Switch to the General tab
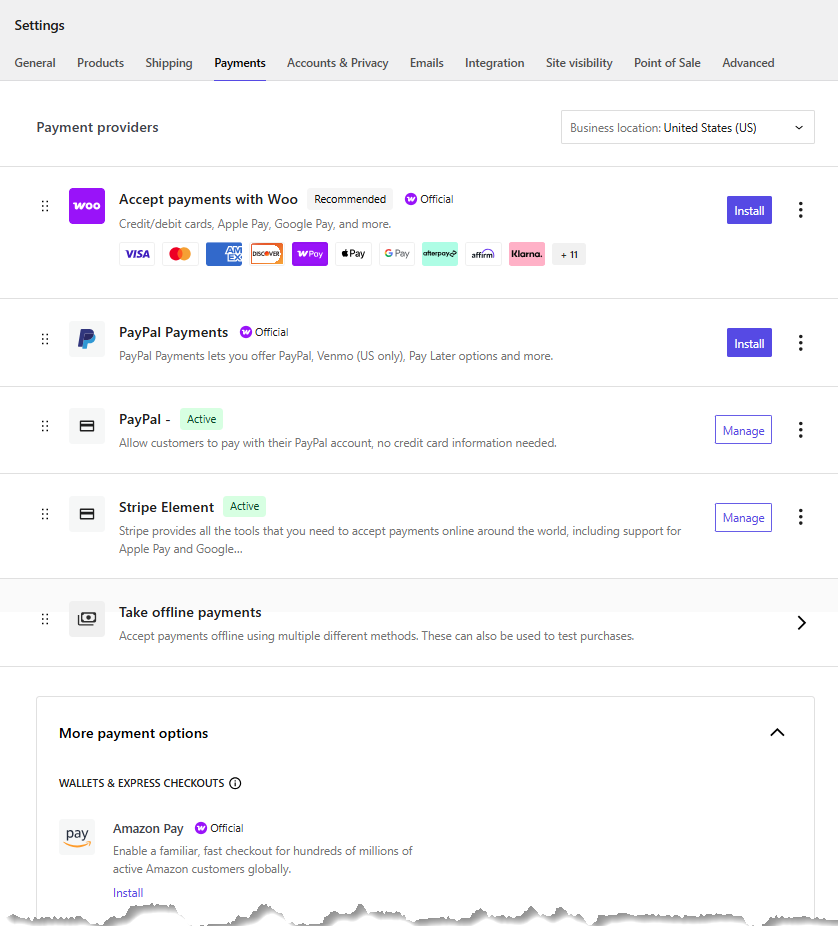Screen dimensions: 838x926 point(35,63)
